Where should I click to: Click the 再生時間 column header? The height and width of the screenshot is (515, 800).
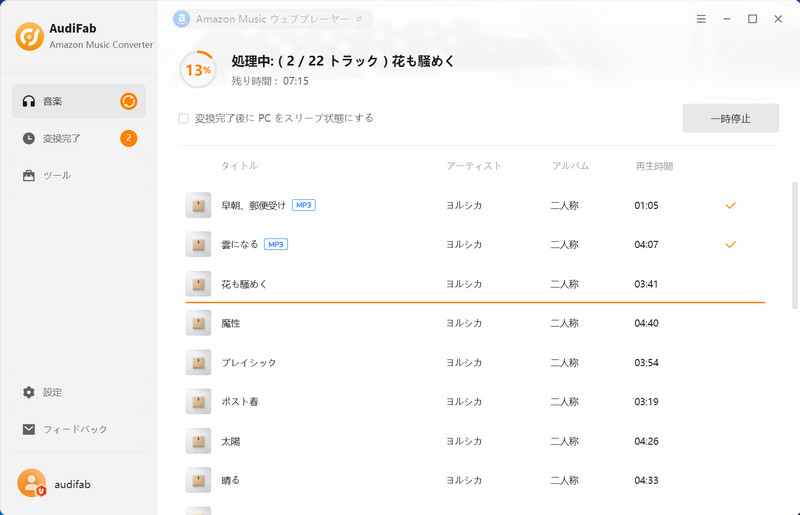(654, 166)
